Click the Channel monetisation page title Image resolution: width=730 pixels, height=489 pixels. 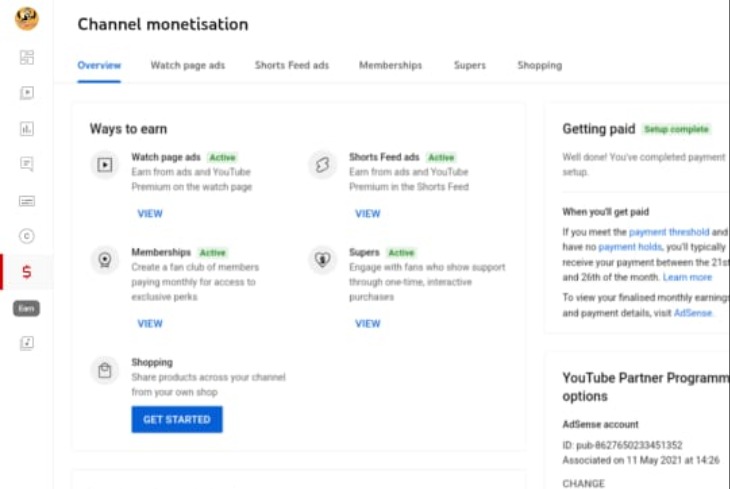point(163,24)
